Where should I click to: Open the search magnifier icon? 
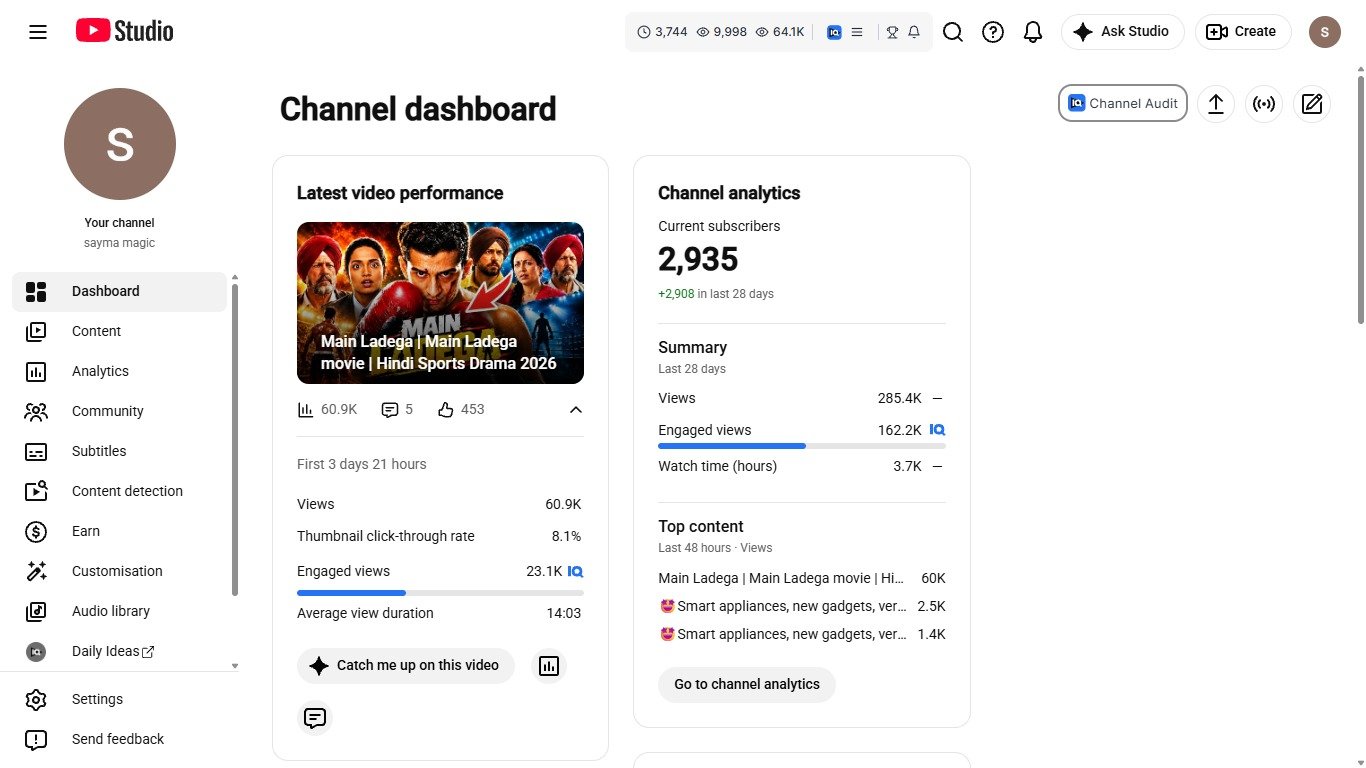(953, 32)
